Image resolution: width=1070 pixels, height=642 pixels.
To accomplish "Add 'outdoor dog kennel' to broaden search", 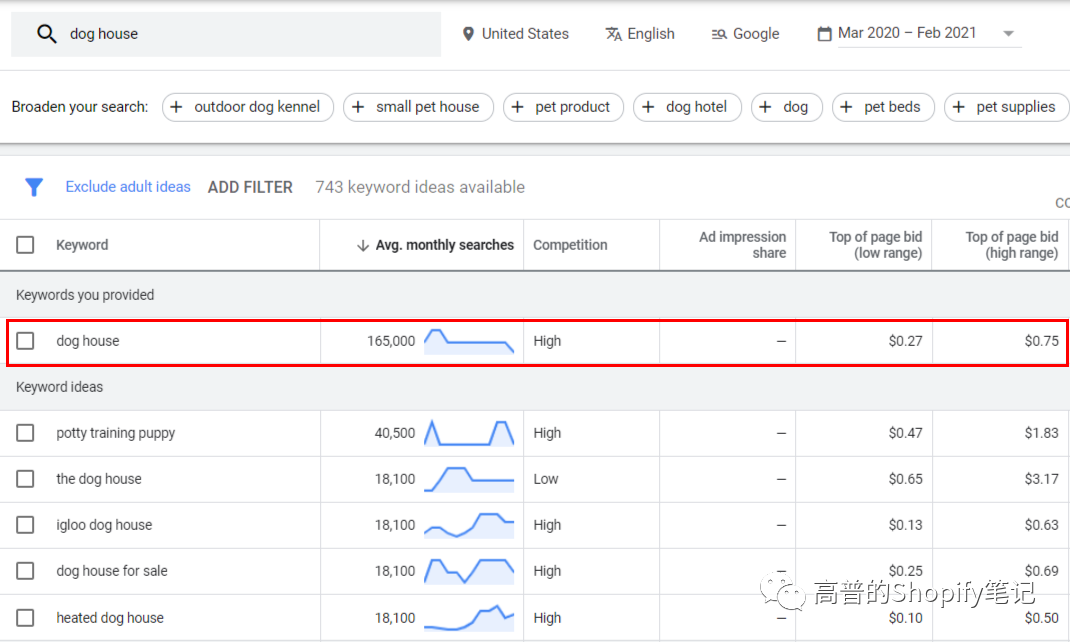I will point(245,107).
